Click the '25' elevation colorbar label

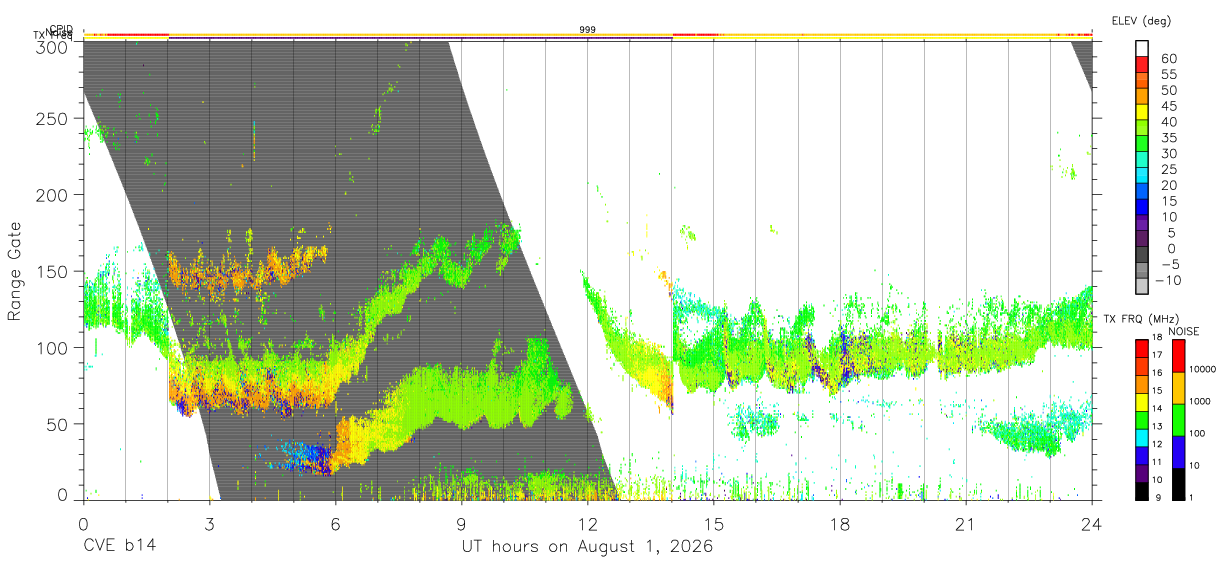click(1168, 170)
